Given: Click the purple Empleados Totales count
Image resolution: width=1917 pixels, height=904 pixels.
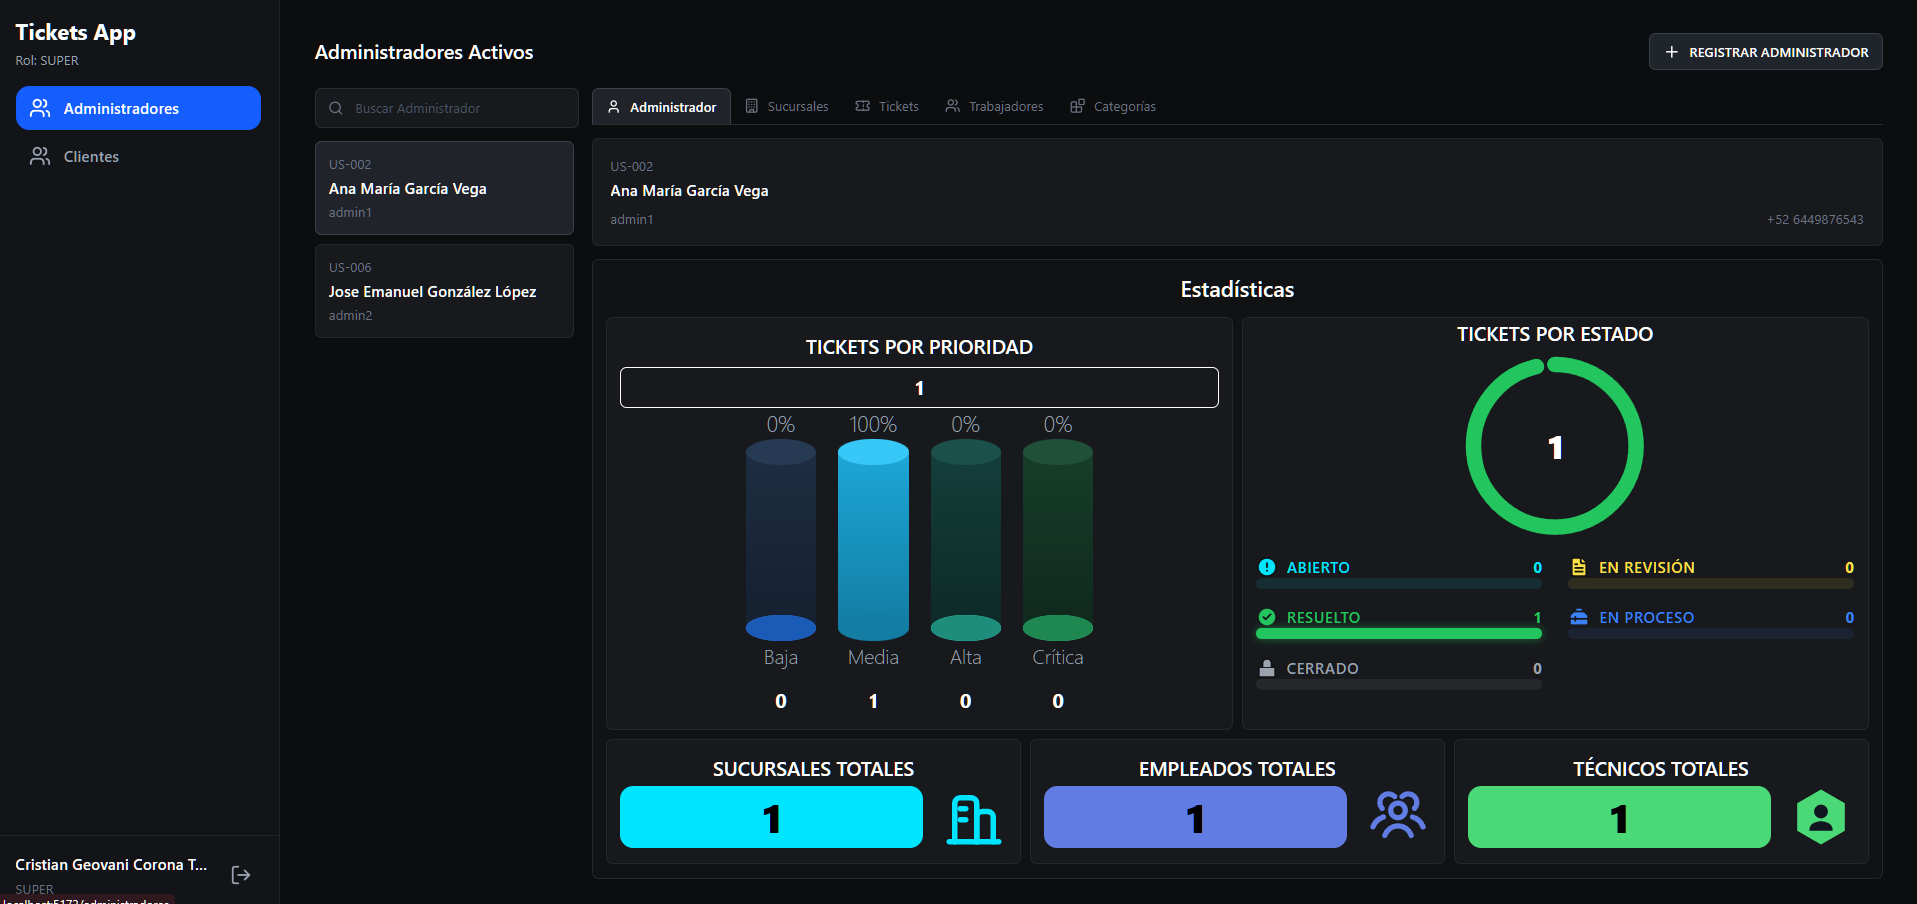Looking at the screenshot, I should pyautogui.click(x=1195, y=817).
